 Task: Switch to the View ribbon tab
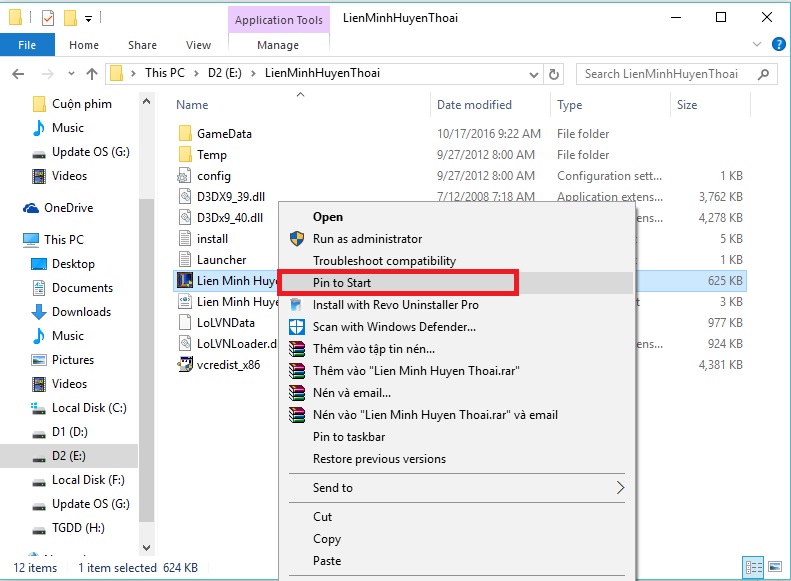pyautogui.click(x=198, y=45)
